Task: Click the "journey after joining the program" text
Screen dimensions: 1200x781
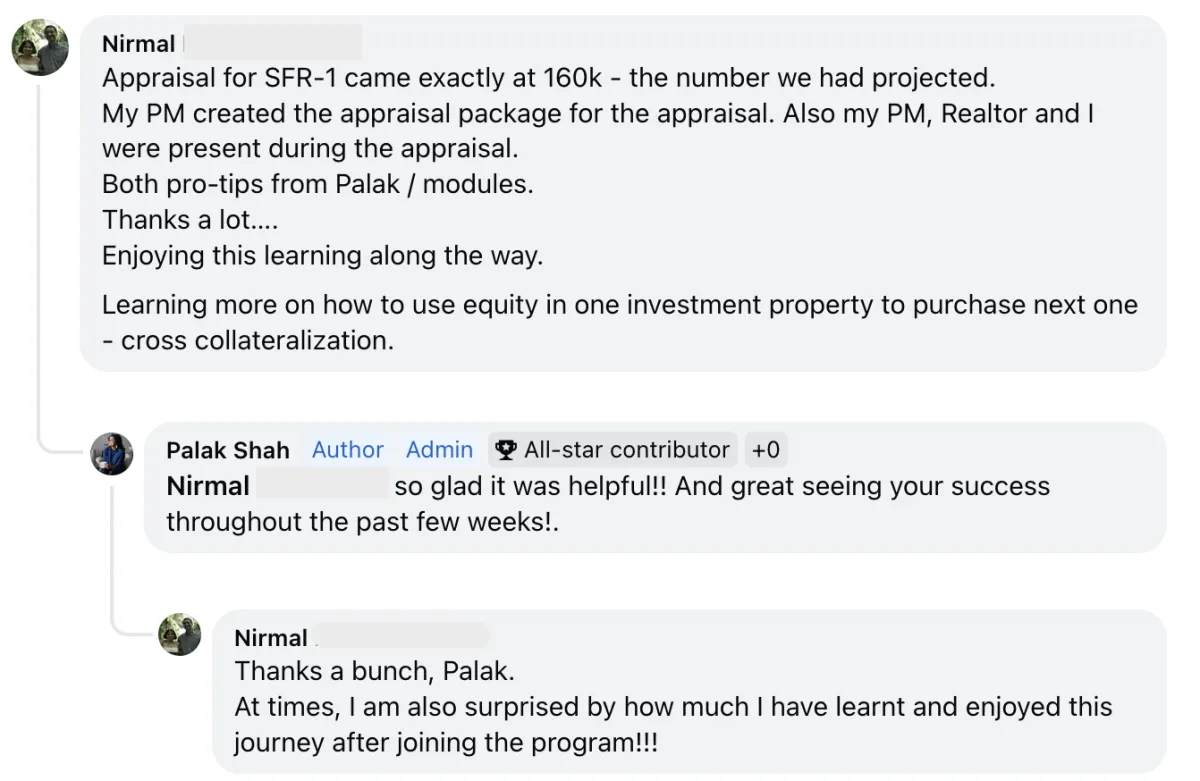Action: tap(446, 743)
